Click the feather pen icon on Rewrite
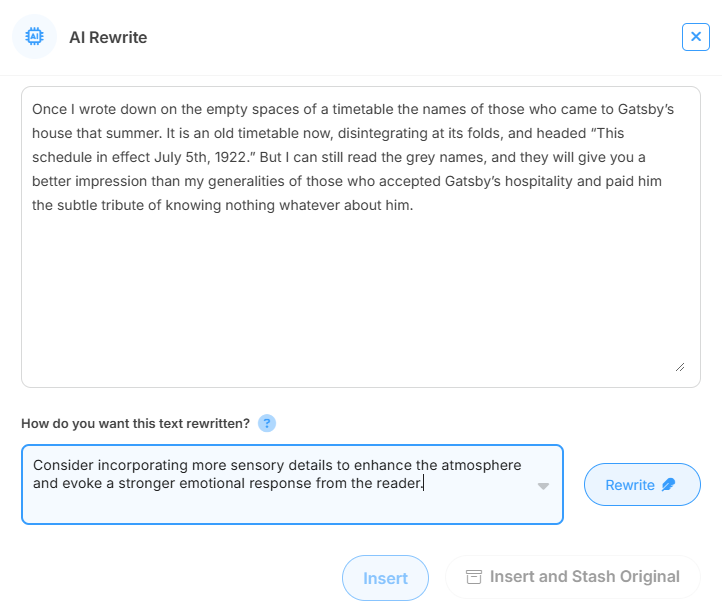The height and width of the screenshot is (613, 722). [669, 485]
